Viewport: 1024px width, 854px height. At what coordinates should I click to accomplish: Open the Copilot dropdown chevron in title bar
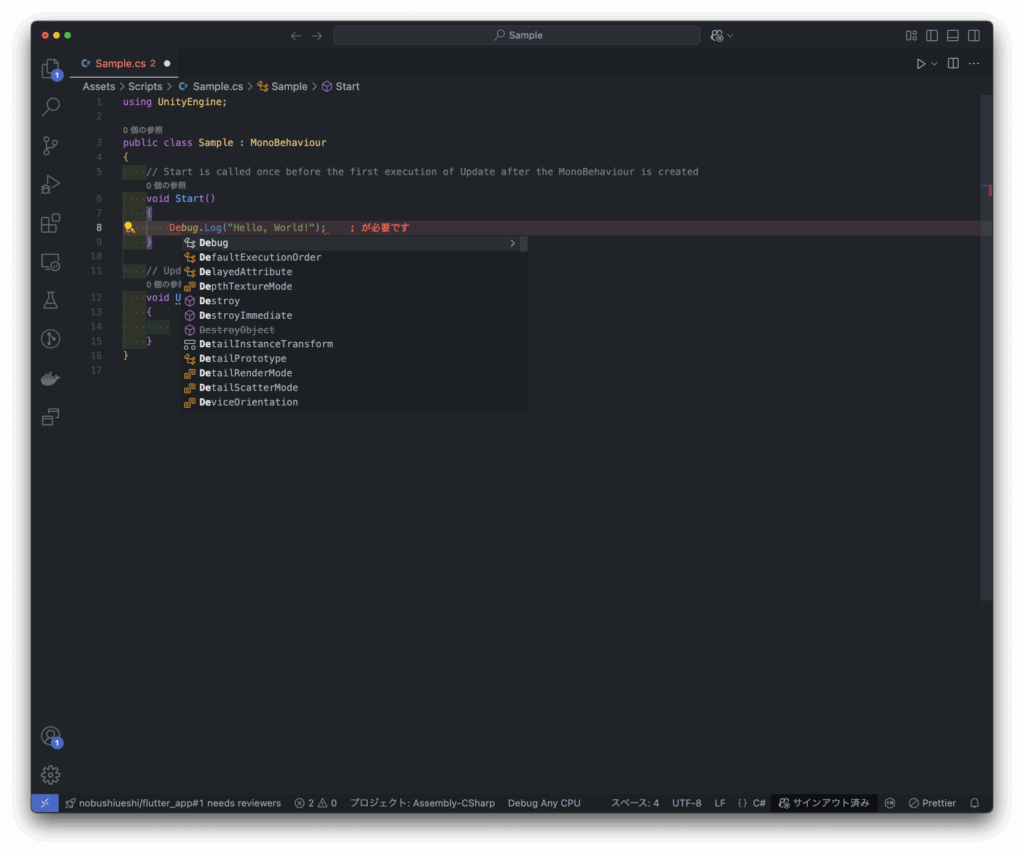click(x=730, y=35)
